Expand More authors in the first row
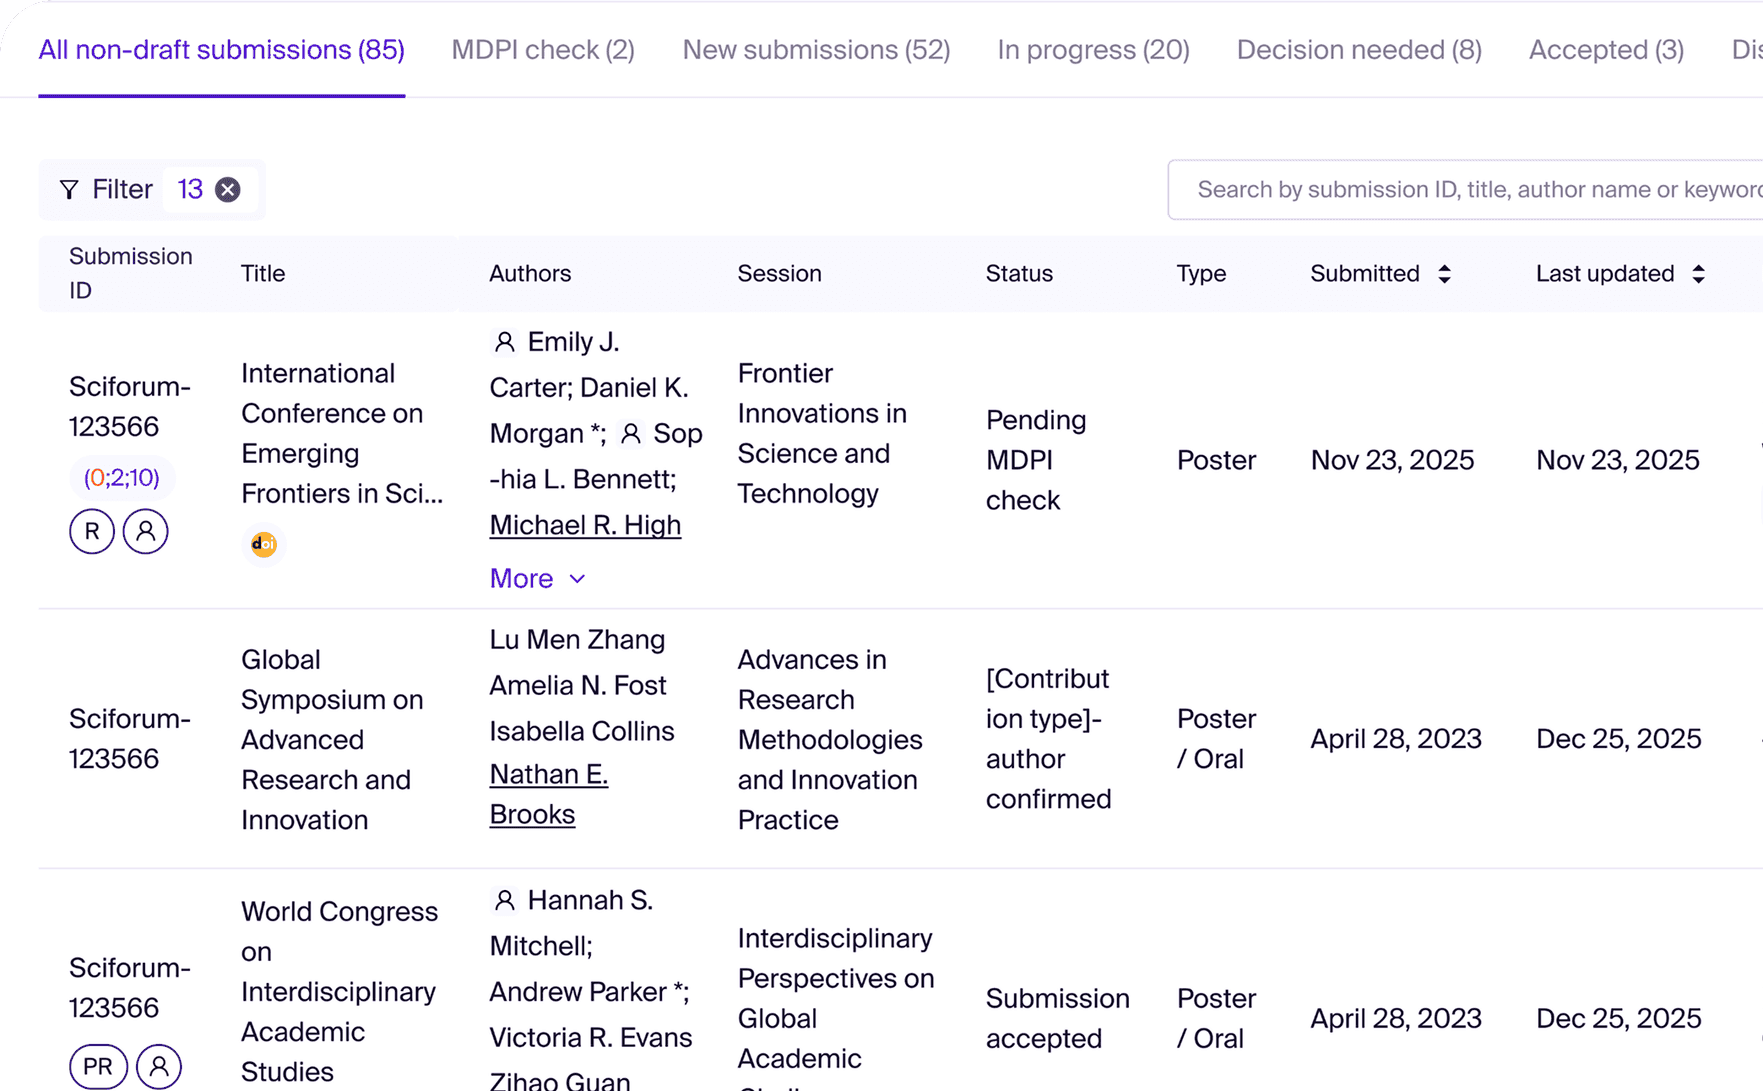Image resolution: width=1763 pixels, height=1091 pixels. click(x=538, y=578)
